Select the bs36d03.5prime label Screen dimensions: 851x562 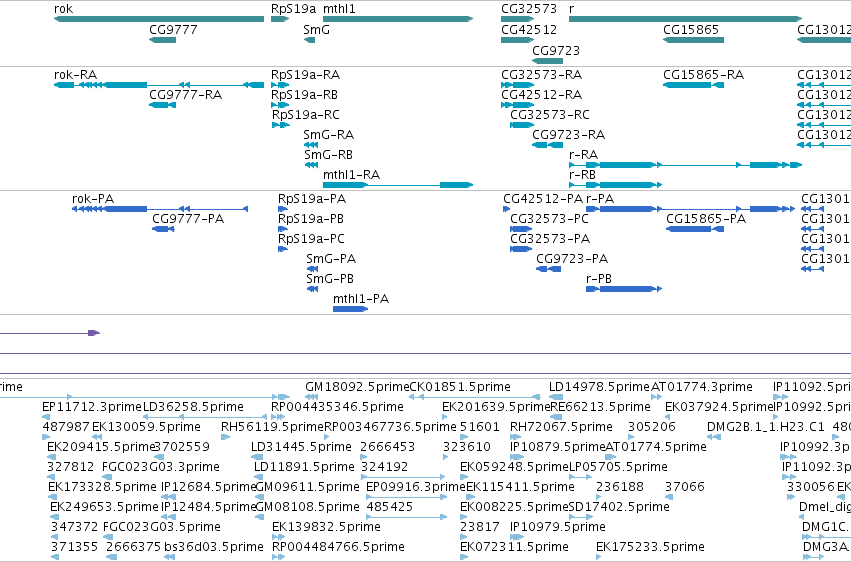click(x=214, y=547)
